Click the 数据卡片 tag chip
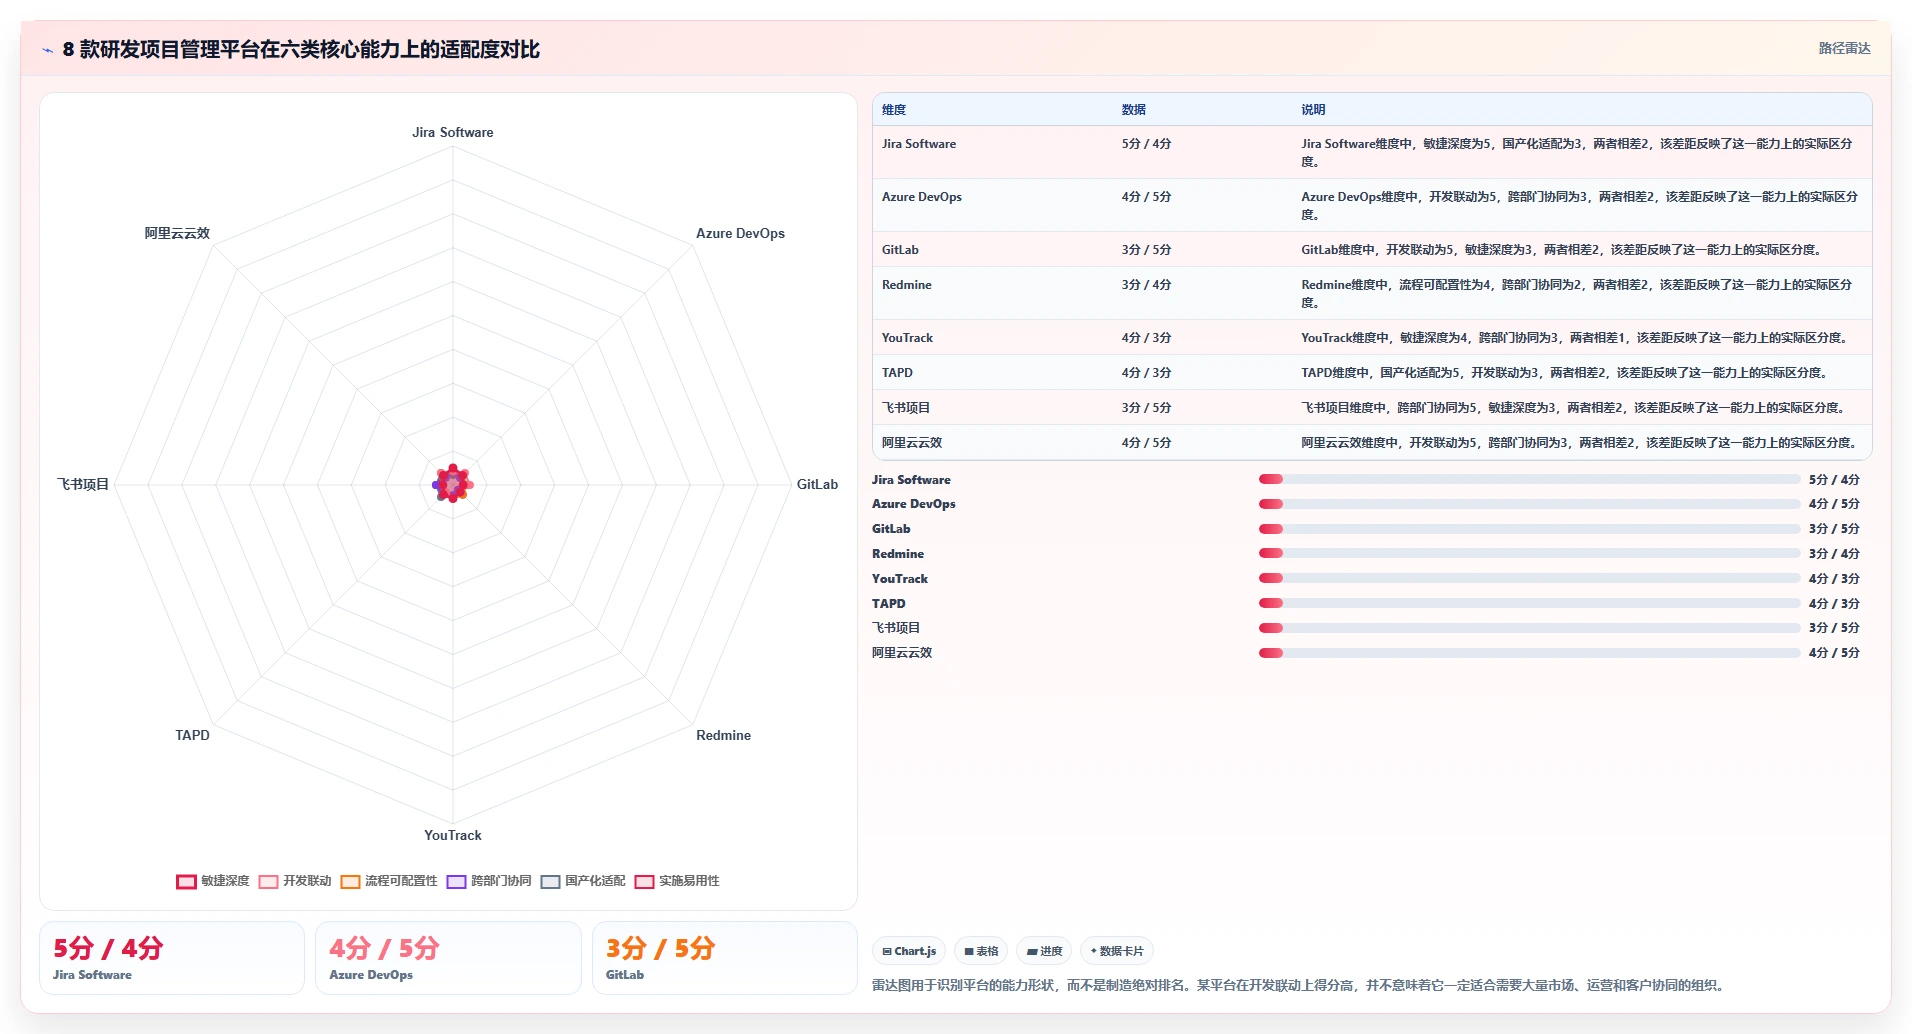Screen dimensions: 1912x1034 point(1116,951)
